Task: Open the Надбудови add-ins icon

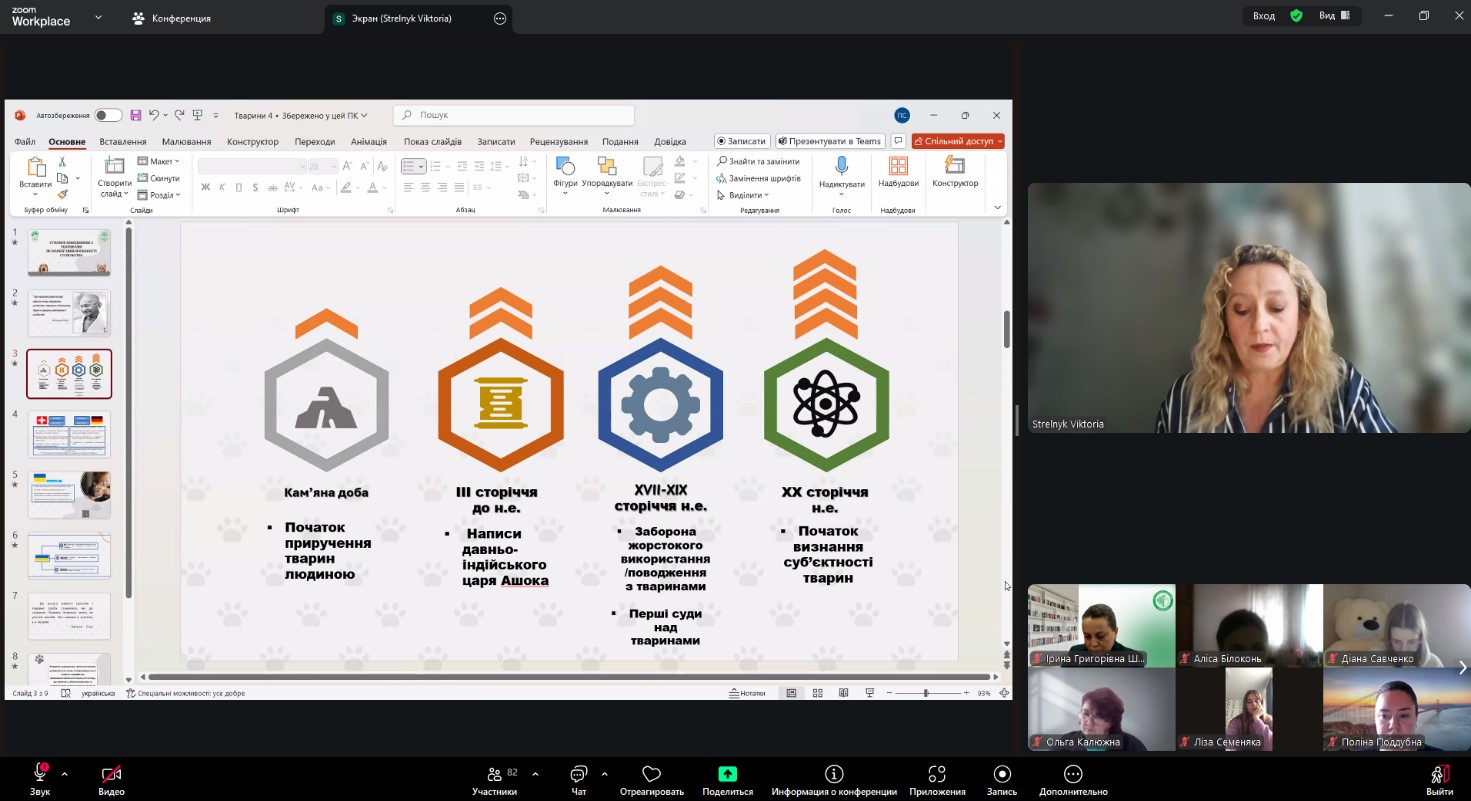Action: pyautogui.click(x=898, y=166)
